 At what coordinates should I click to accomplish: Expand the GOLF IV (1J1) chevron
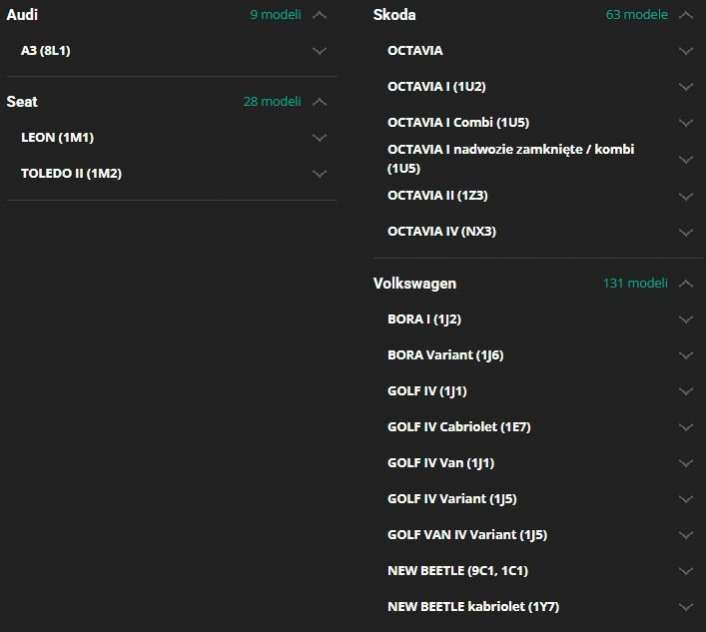point(685,391)
